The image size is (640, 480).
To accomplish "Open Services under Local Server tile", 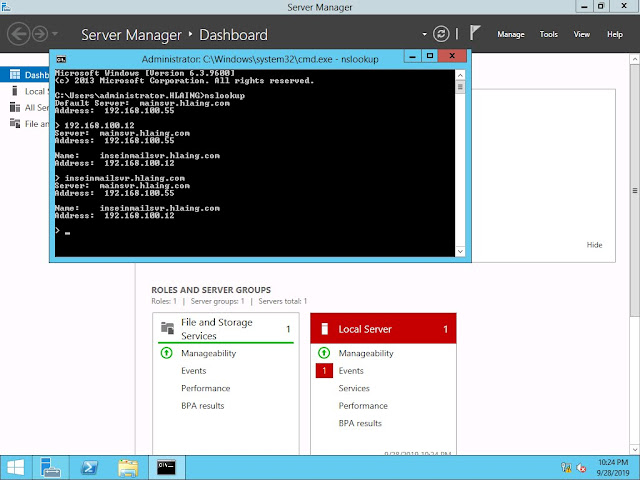I will pyautogui.click(x=354, y=388).
